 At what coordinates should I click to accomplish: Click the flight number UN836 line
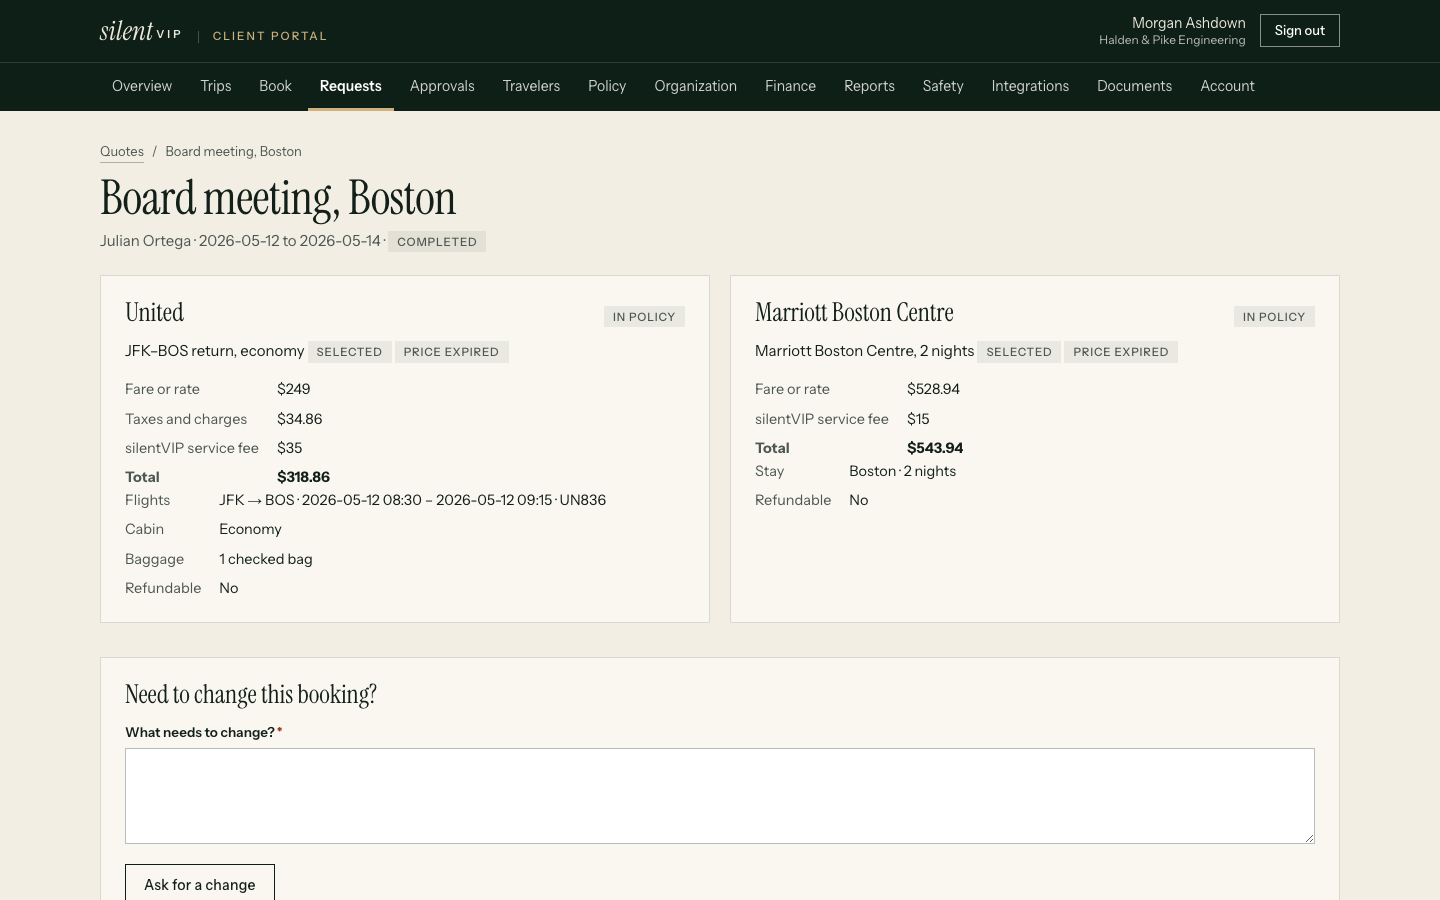pos(412,500)
